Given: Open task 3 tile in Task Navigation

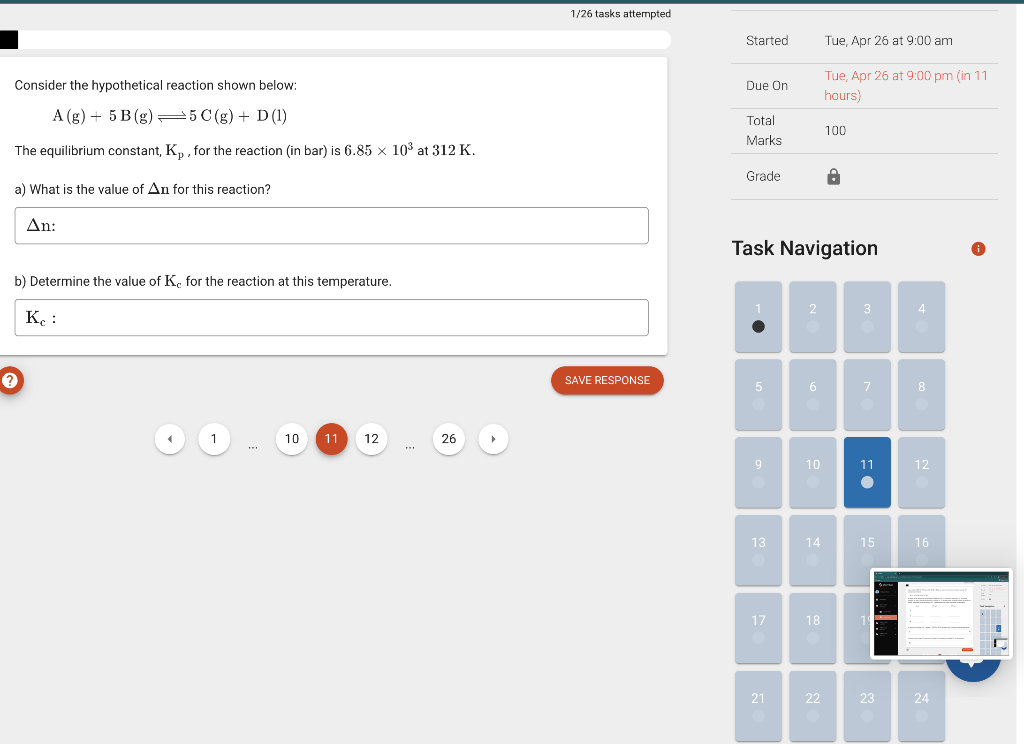Looking at the screenshot, I should pyautogui.click(x=867, y=317).
